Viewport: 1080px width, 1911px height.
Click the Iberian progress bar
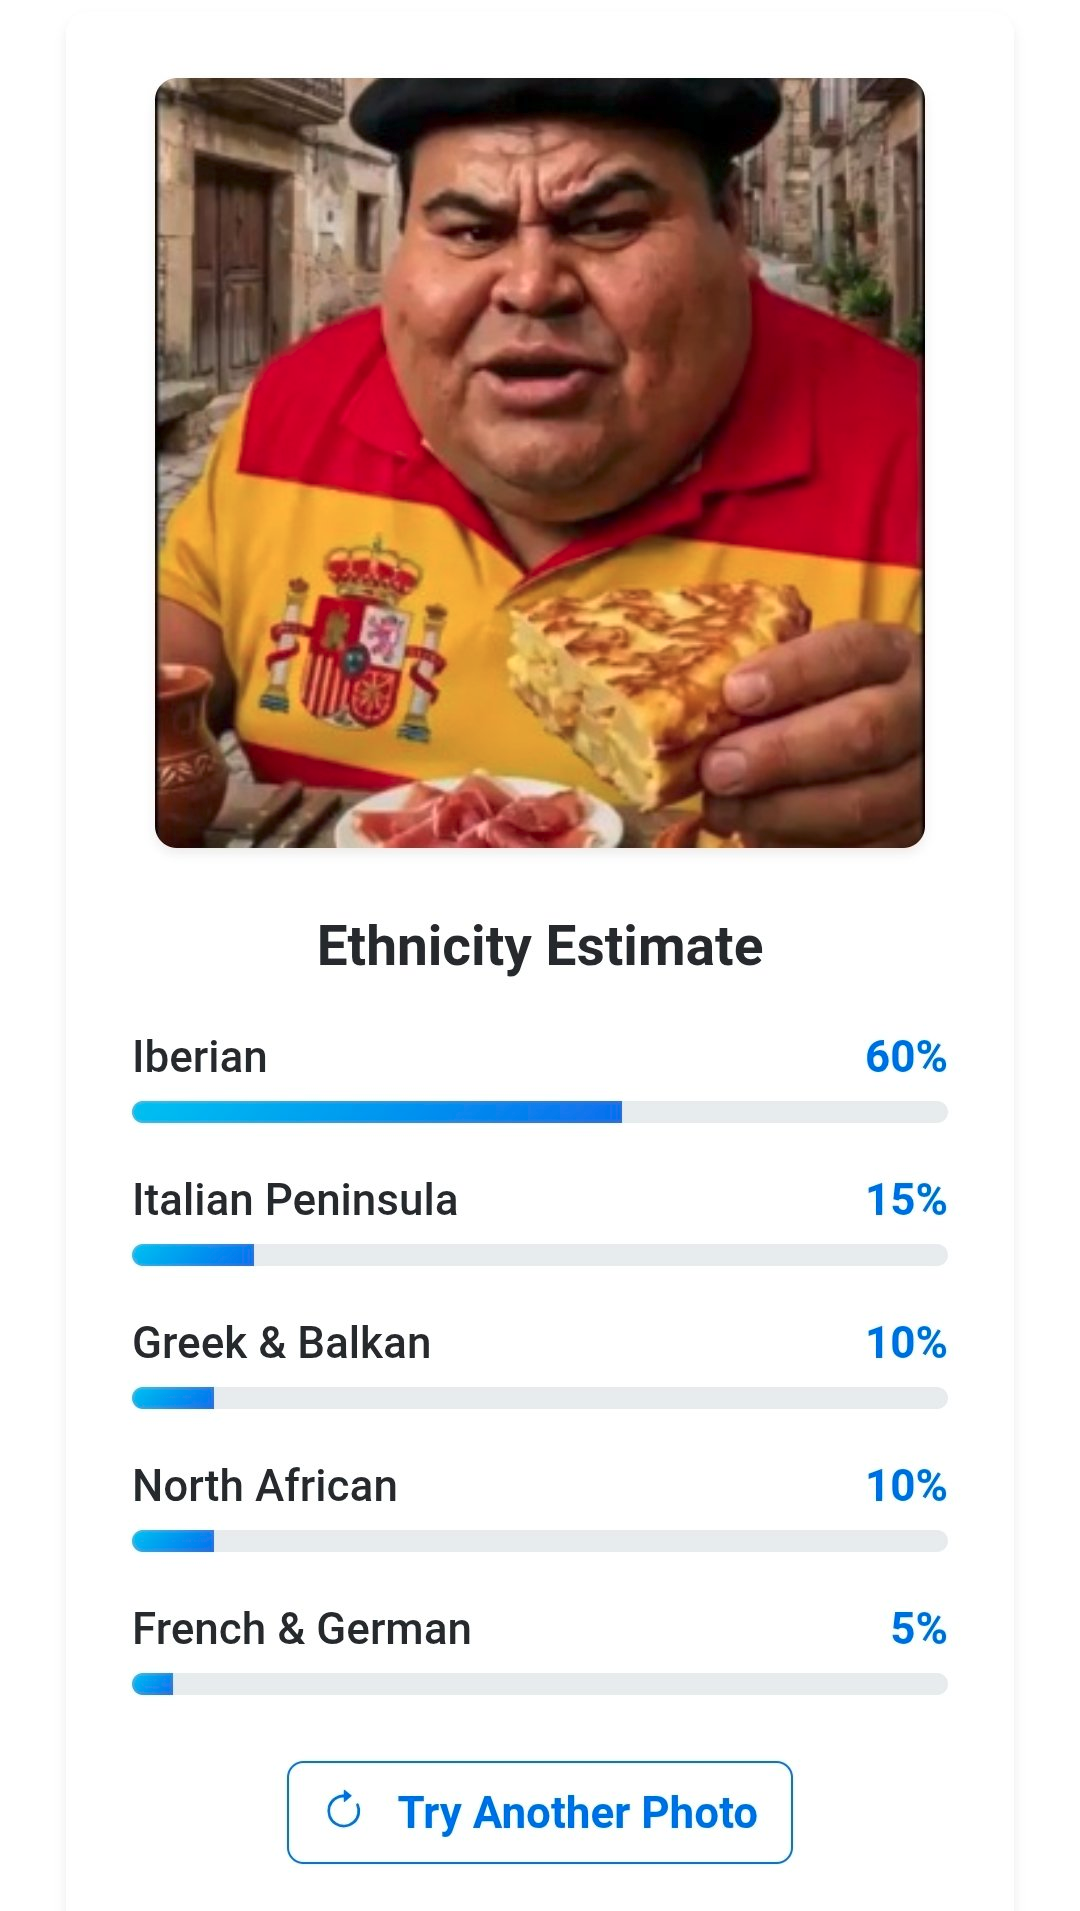coord(540,1112)
